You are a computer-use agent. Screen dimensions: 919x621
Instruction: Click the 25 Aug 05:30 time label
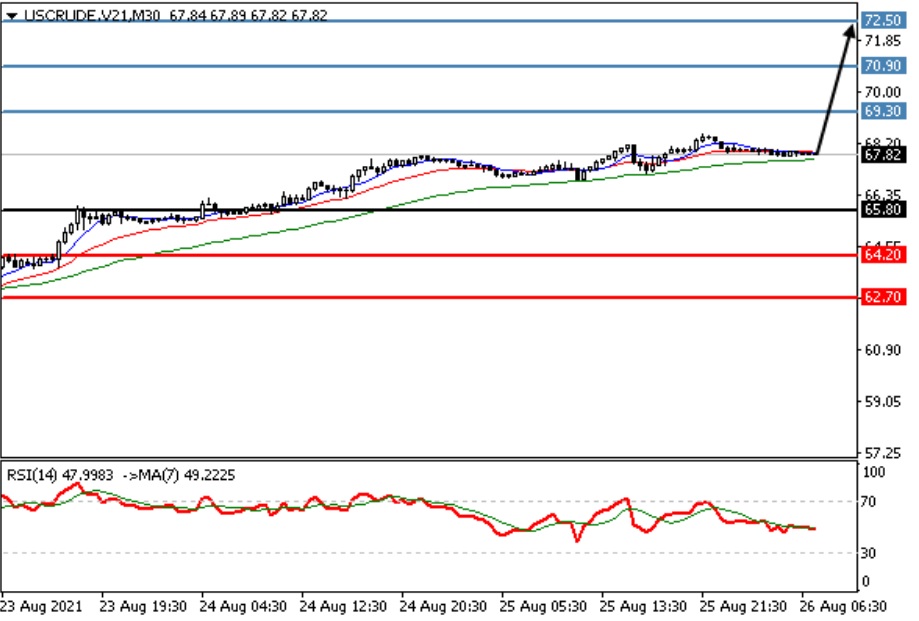[543, 606]
